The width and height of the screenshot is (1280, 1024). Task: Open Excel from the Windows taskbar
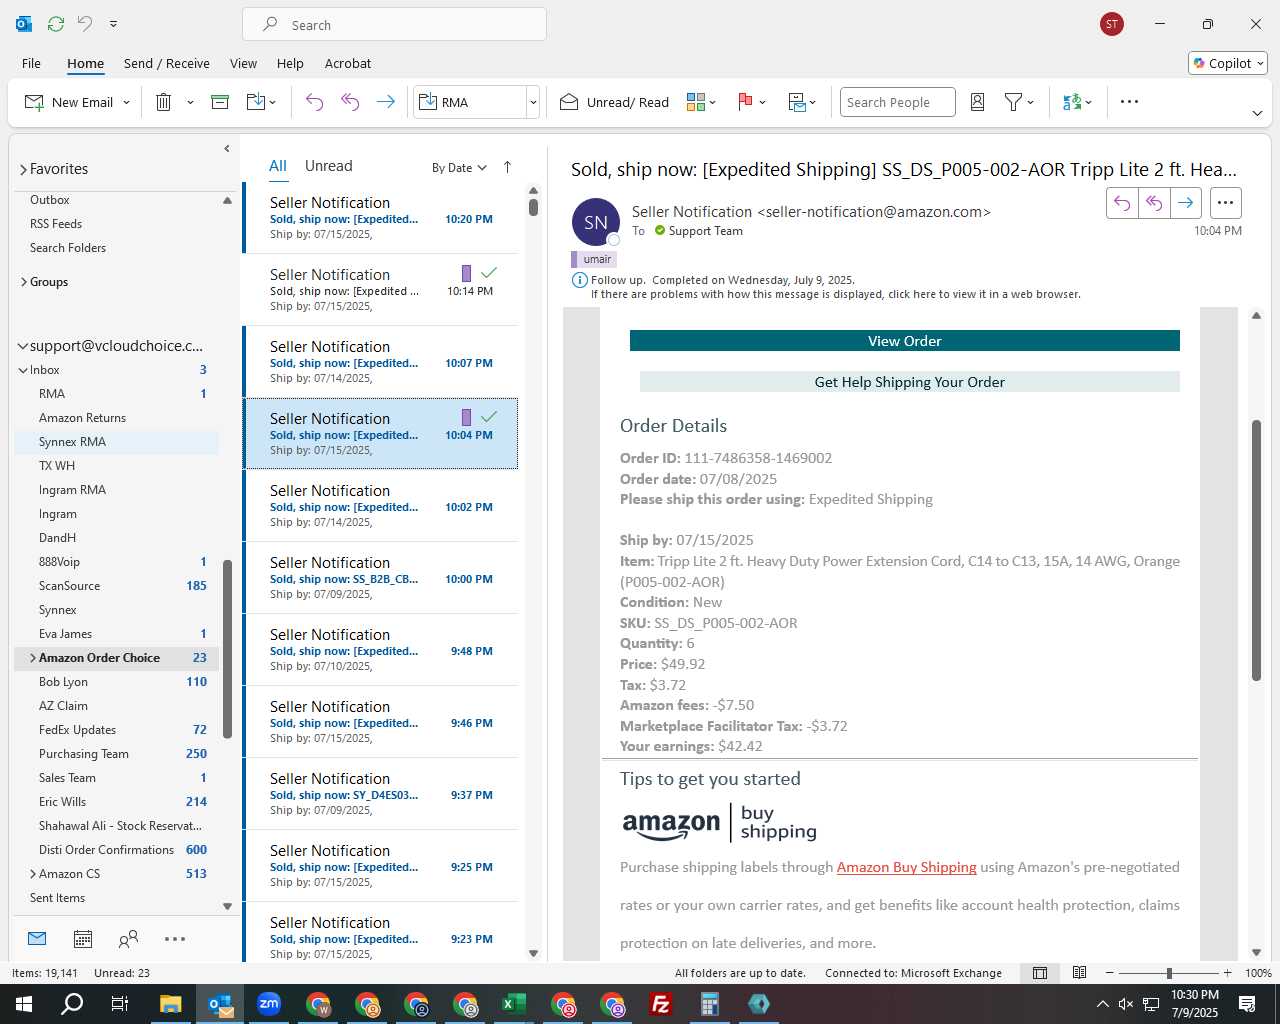513,1004
